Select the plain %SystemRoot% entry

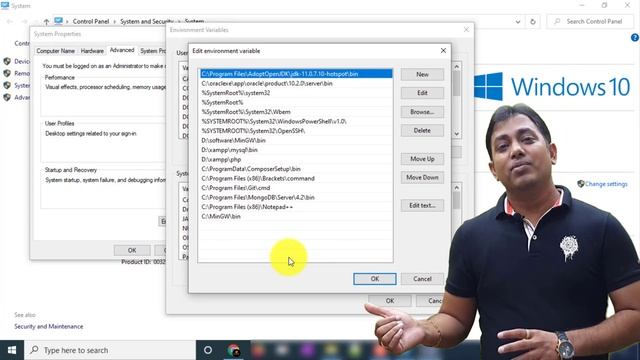296,102
